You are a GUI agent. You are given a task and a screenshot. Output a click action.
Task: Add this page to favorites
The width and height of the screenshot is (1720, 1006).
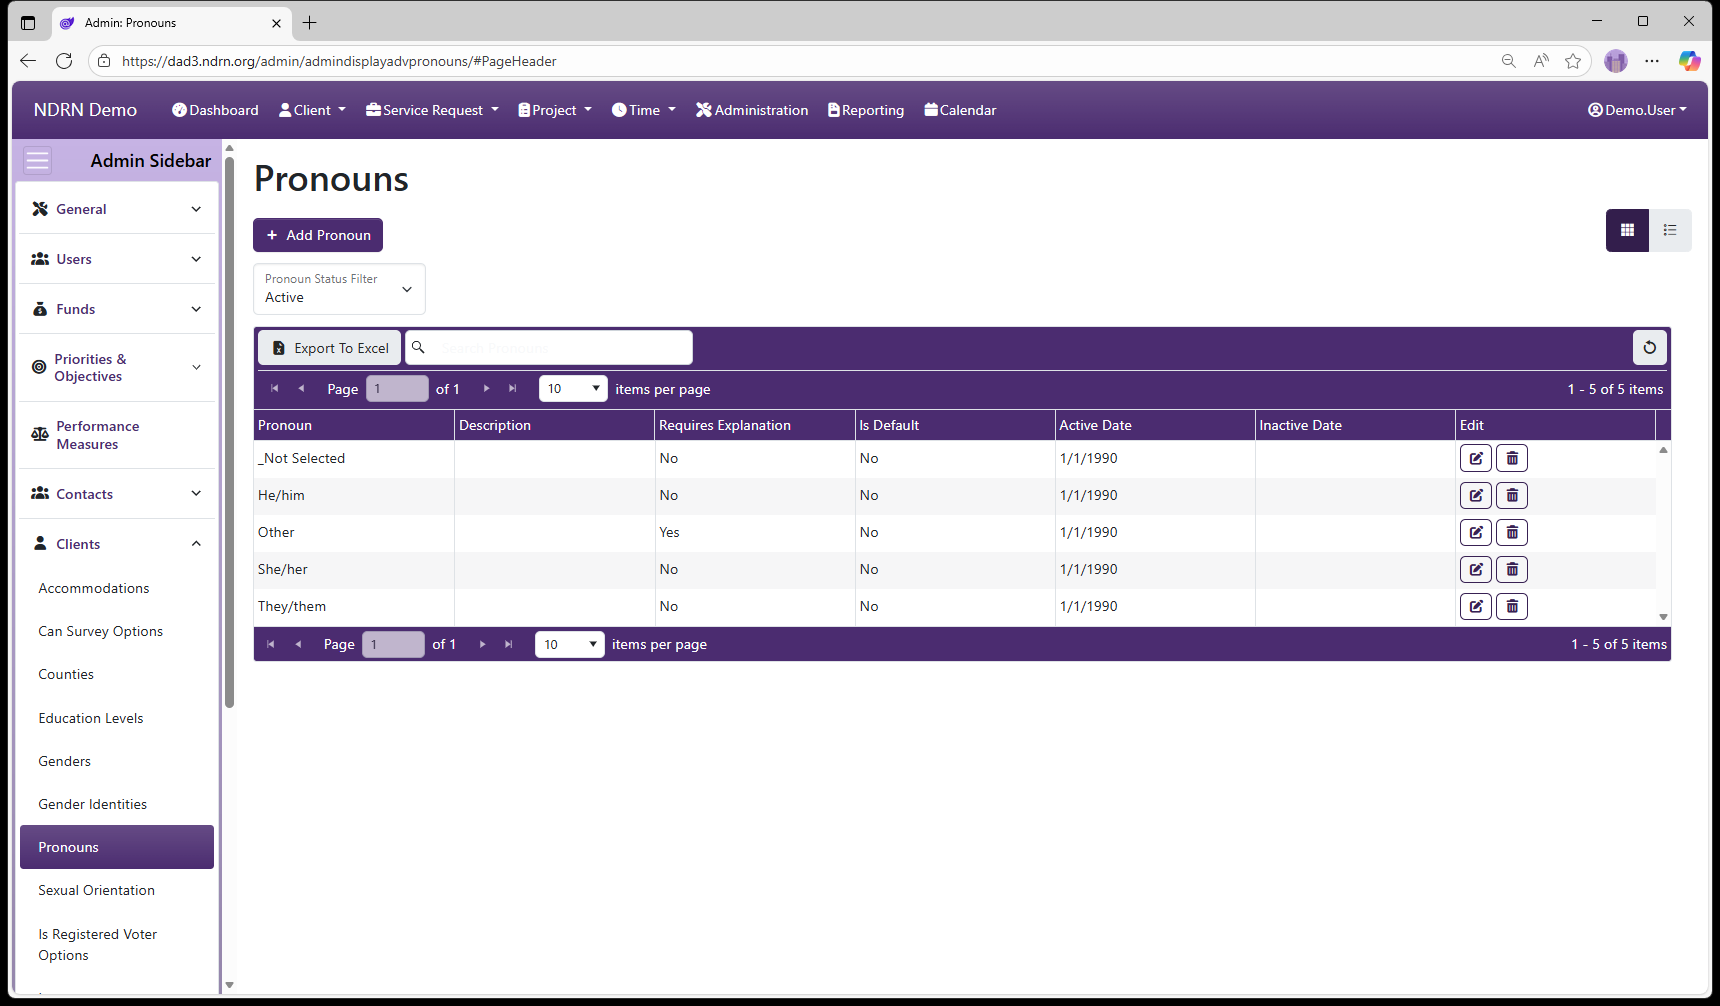point(1573,61)
